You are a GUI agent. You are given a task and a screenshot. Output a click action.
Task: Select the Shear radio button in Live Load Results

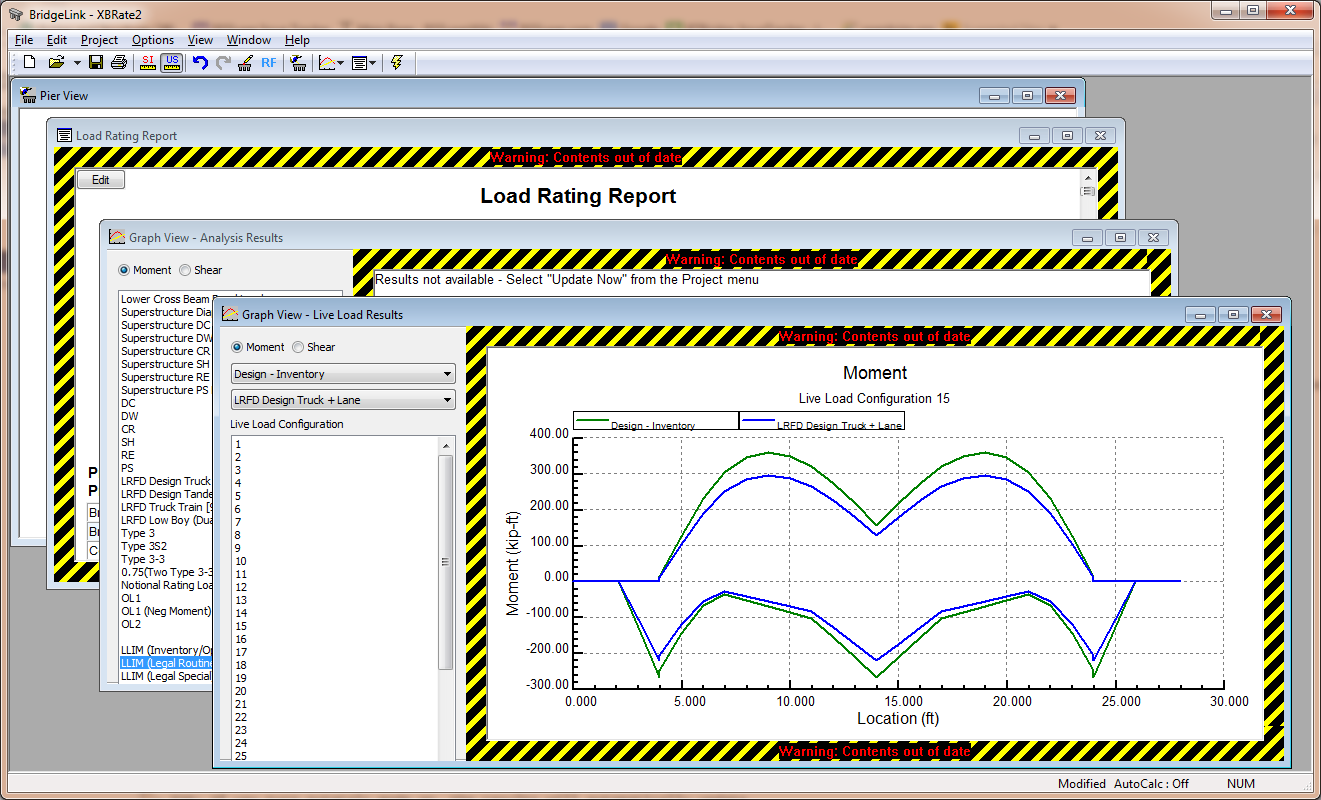point(298,347)
